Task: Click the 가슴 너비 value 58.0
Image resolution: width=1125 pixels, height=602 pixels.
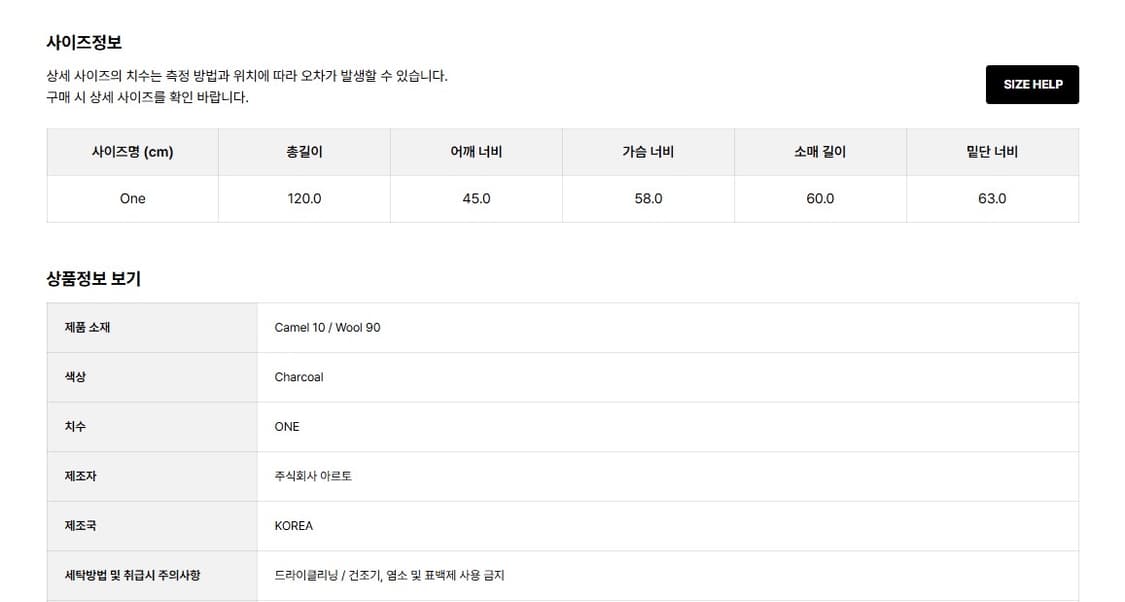Action: pos(648,198)
